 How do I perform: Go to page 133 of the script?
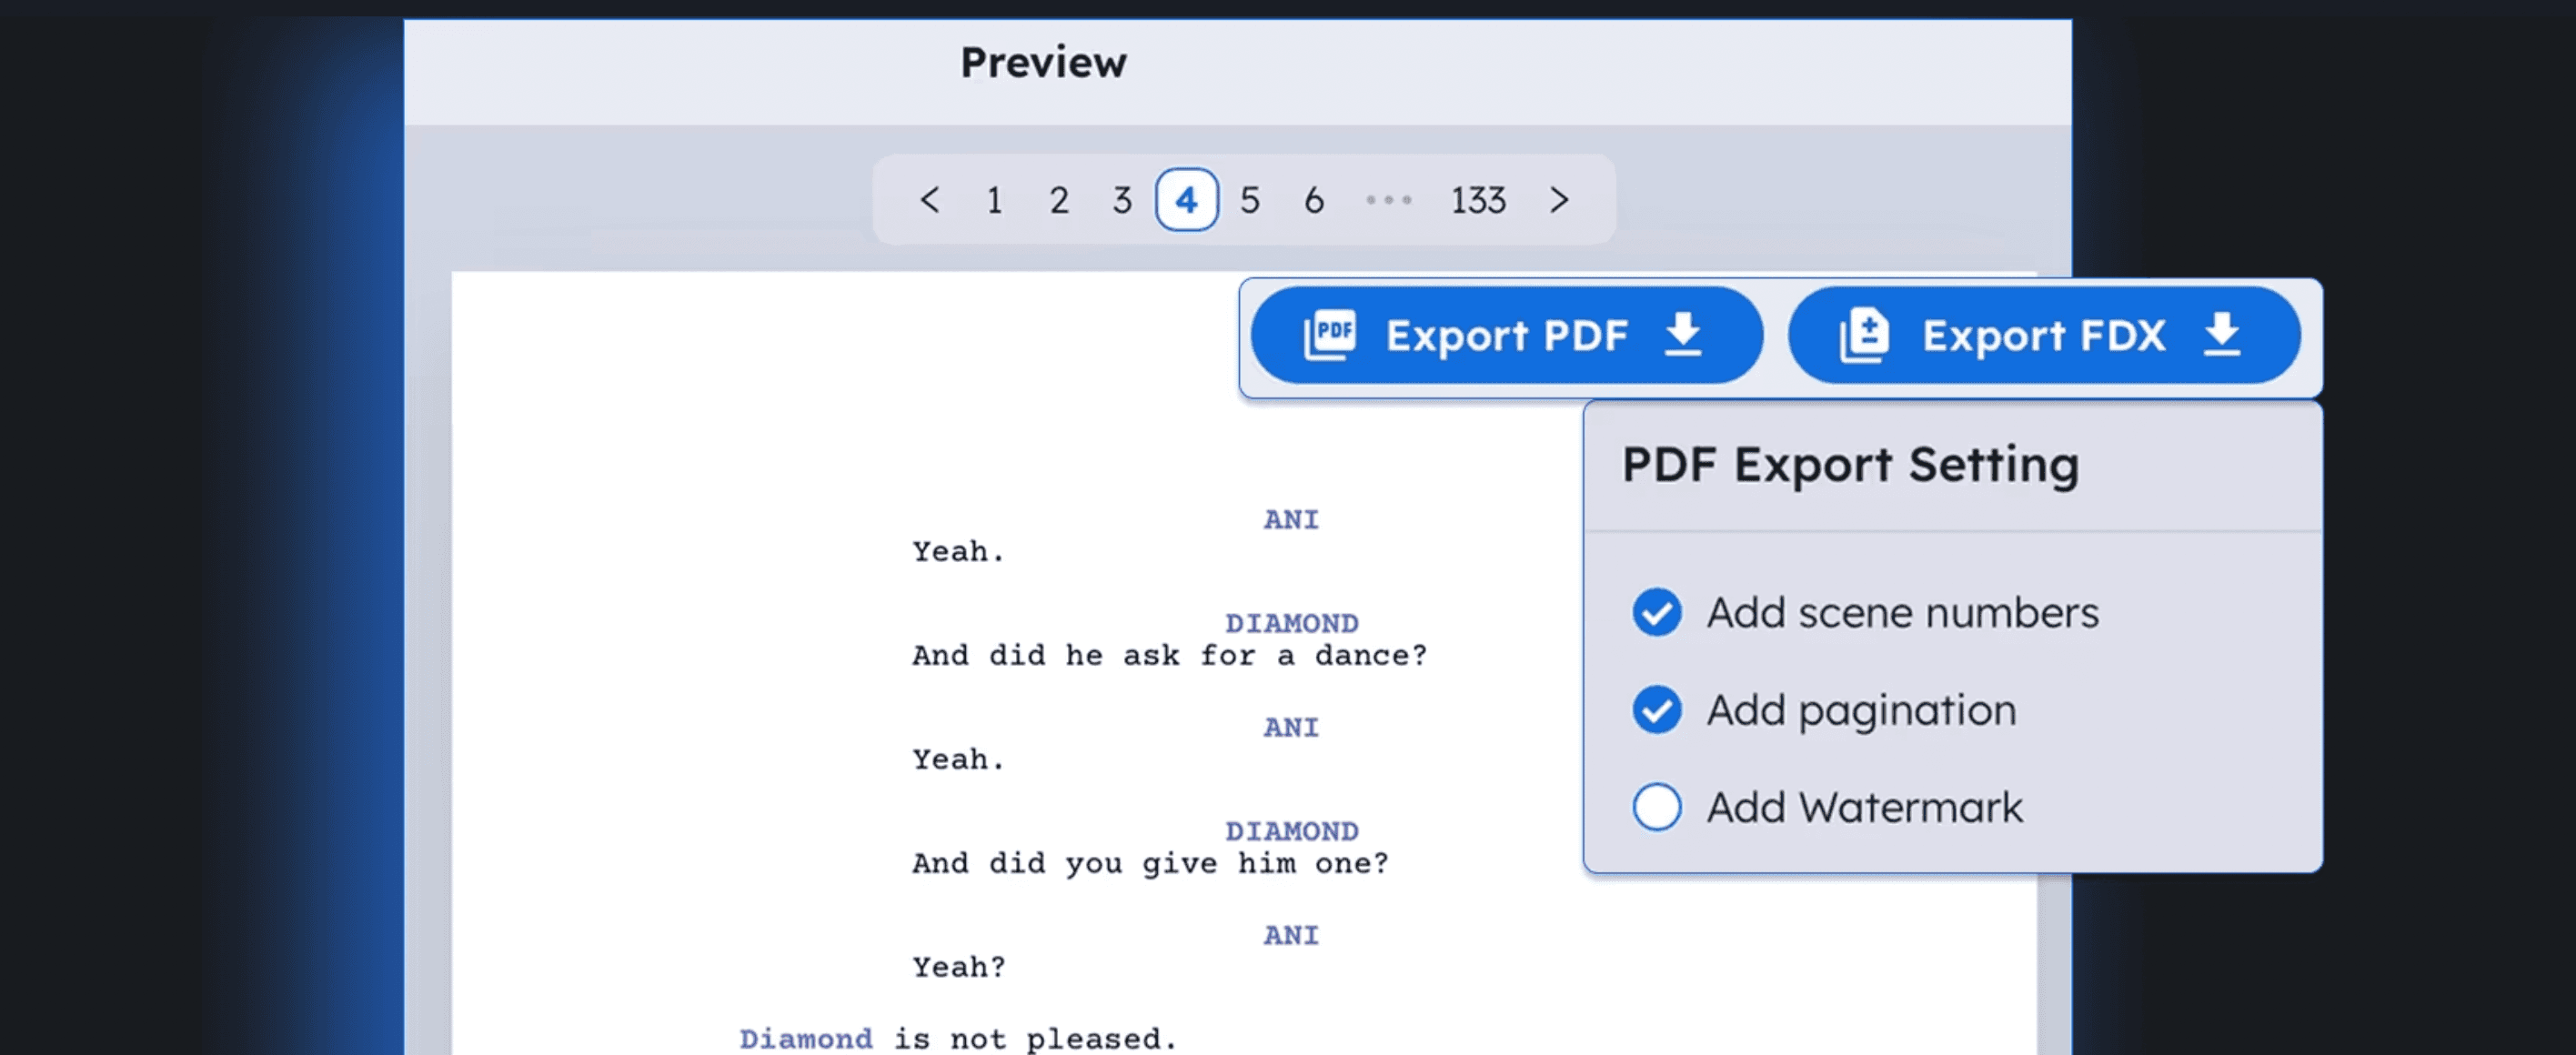(1478, 199)
